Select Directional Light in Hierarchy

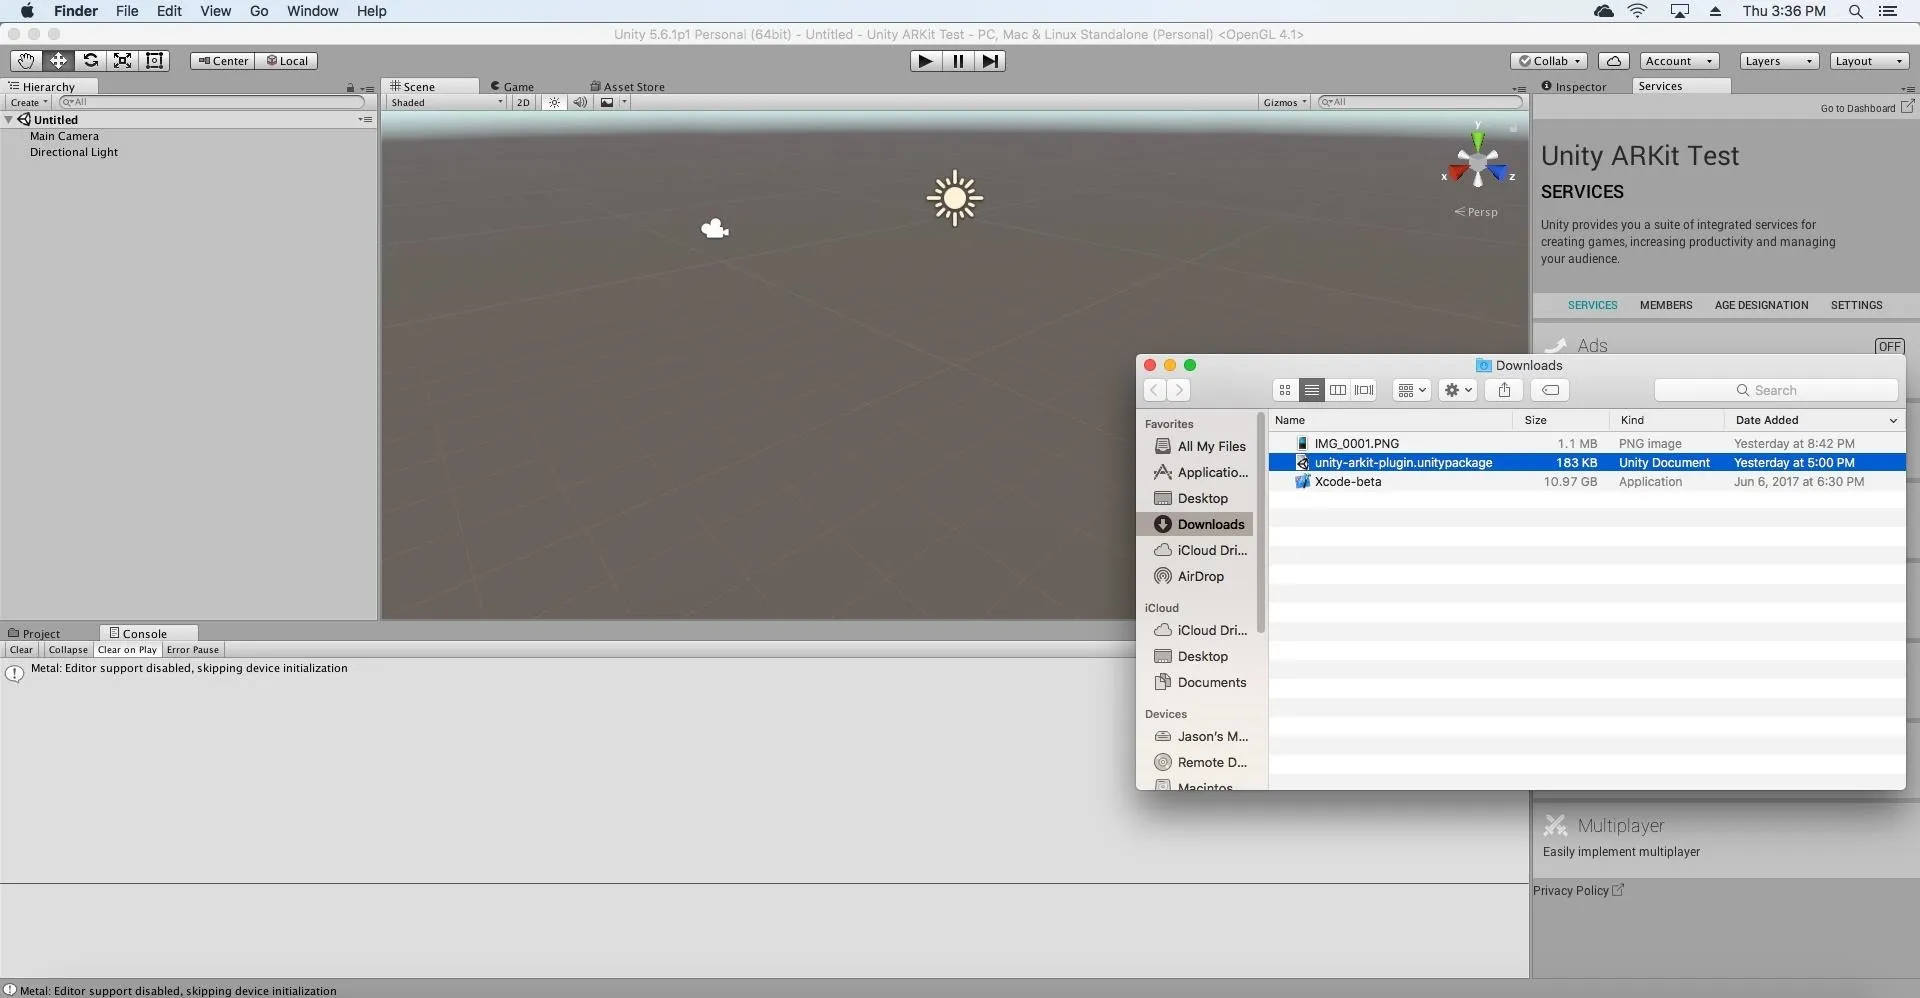[x=73, y=152]
